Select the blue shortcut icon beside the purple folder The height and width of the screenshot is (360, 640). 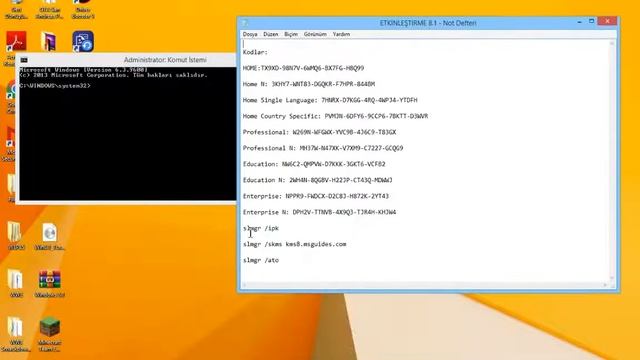[83, 42]
